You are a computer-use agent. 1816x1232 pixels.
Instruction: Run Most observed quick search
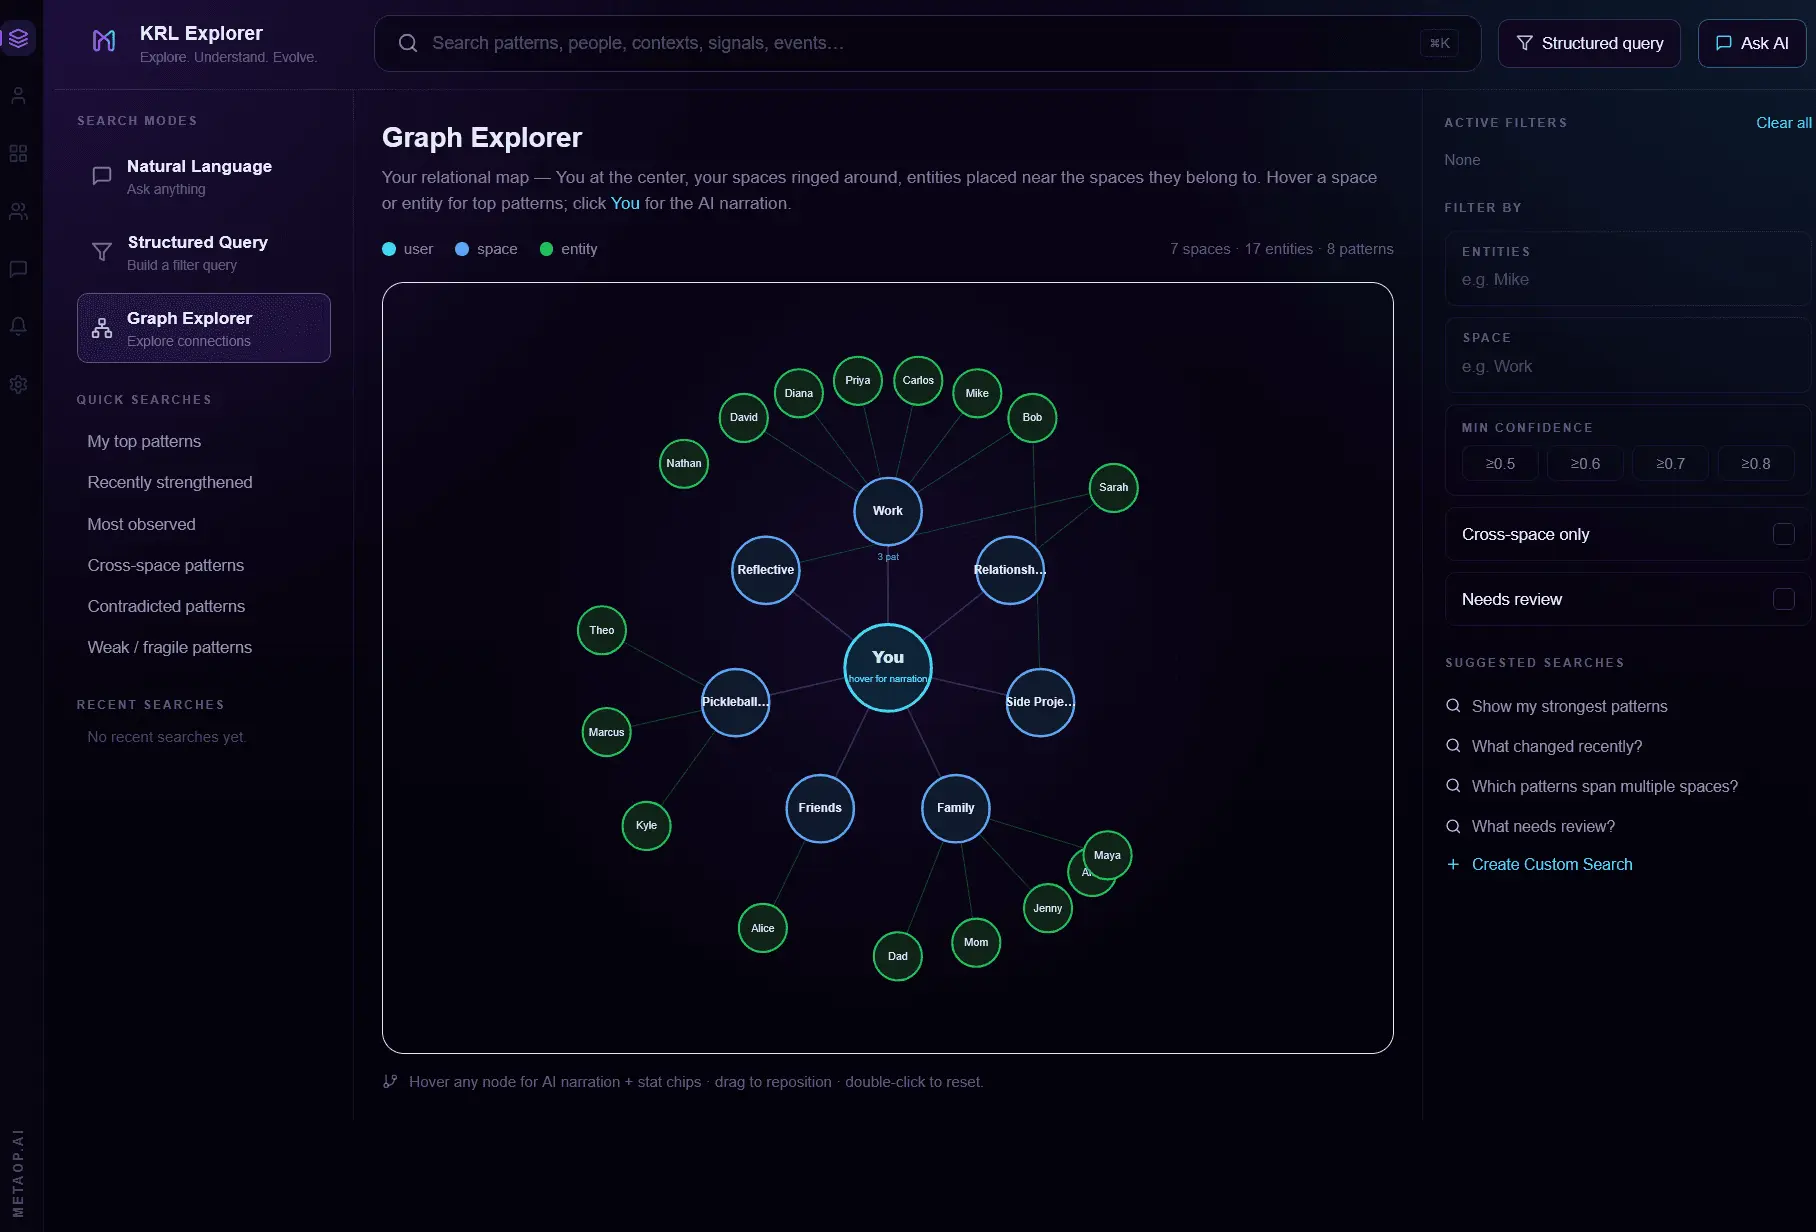click(141, 524)
